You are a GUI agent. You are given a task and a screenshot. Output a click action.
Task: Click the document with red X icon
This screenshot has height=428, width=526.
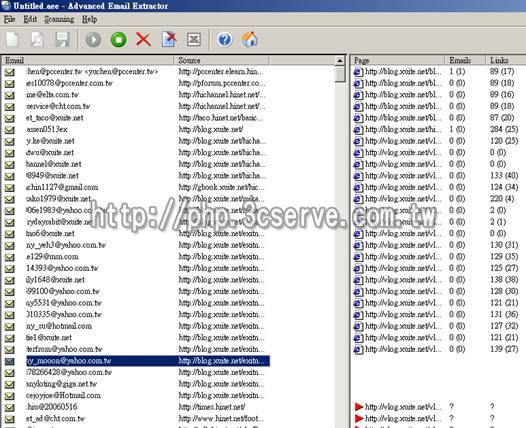coord(169,40)
